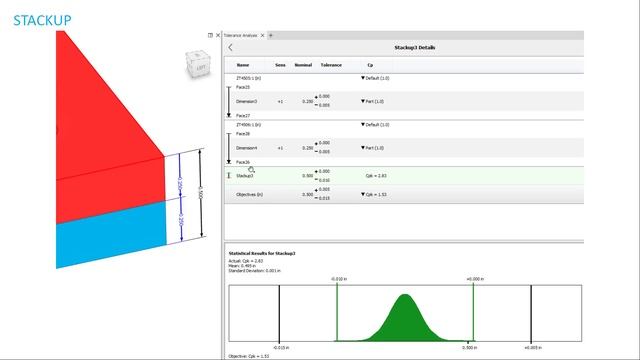
Task: Select the blue part in the 3D viewport
Action: [x=112, y=234]
